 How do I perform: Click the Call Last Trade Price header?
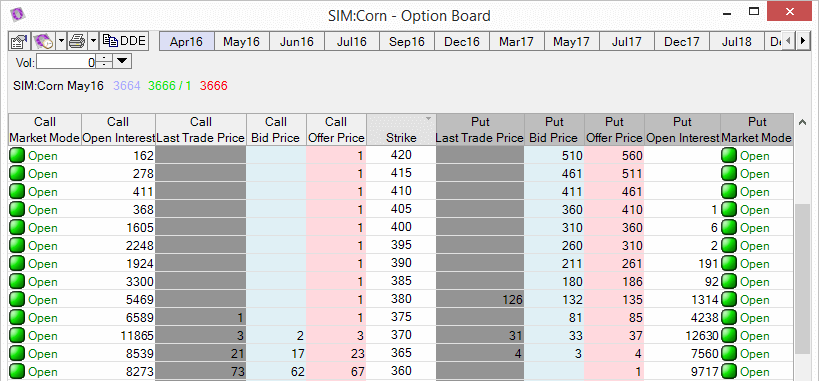click(x=201, y=130)
